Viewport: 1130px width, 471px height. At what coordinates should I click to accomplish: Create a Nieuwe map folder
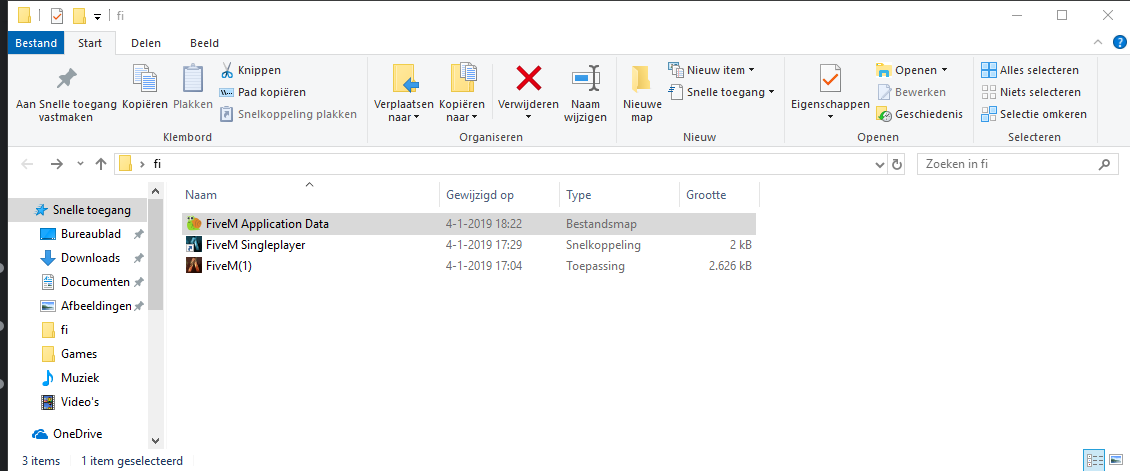(642, 94)
